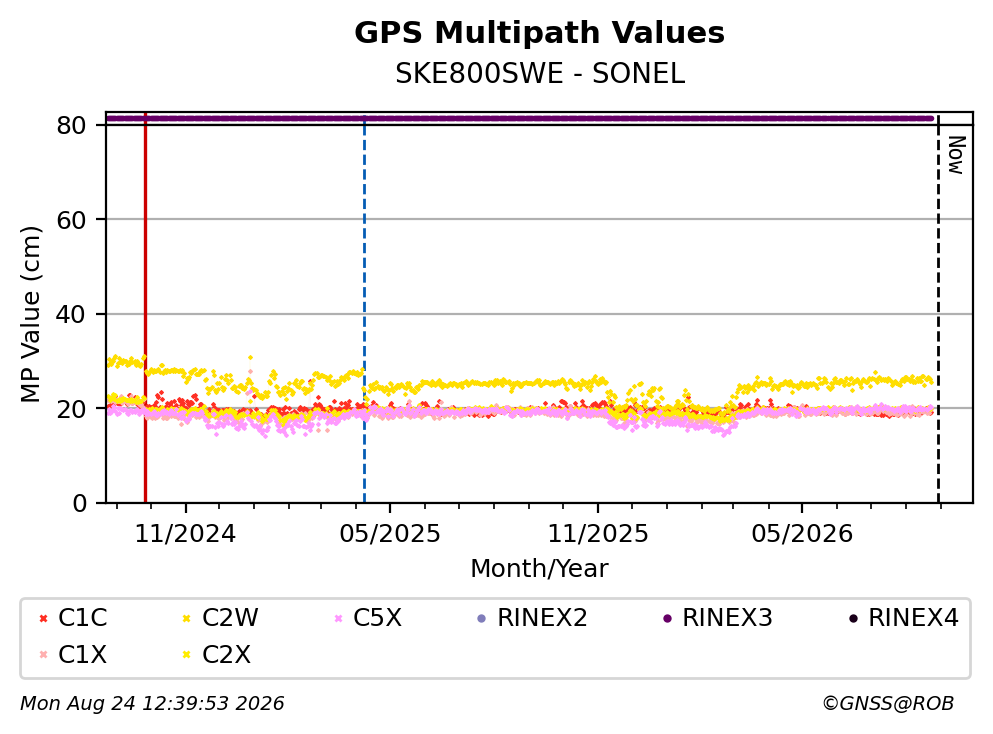
Task: Select the C2W legend label
Action: tap(230, 617)
